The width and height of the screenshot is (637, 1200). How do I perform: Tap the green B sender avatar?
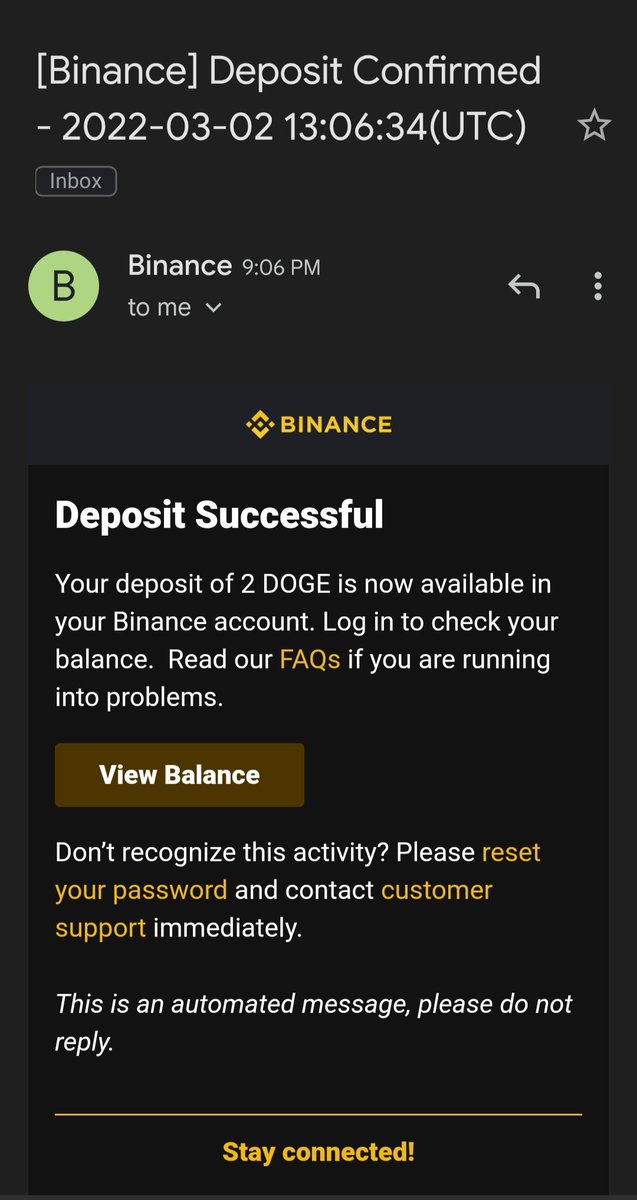pos(64,286)
